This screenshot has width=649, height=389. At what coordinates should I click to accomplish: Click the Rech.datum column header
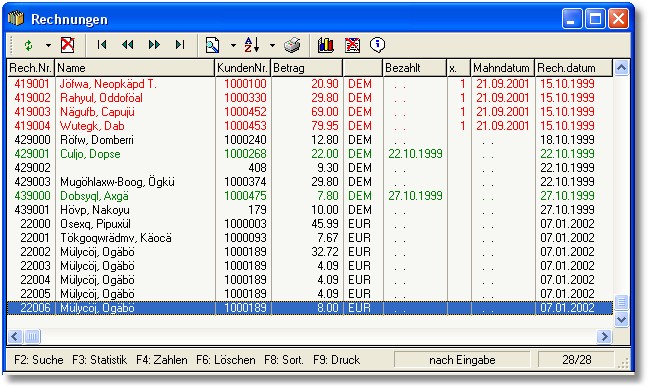click(573, 68)
